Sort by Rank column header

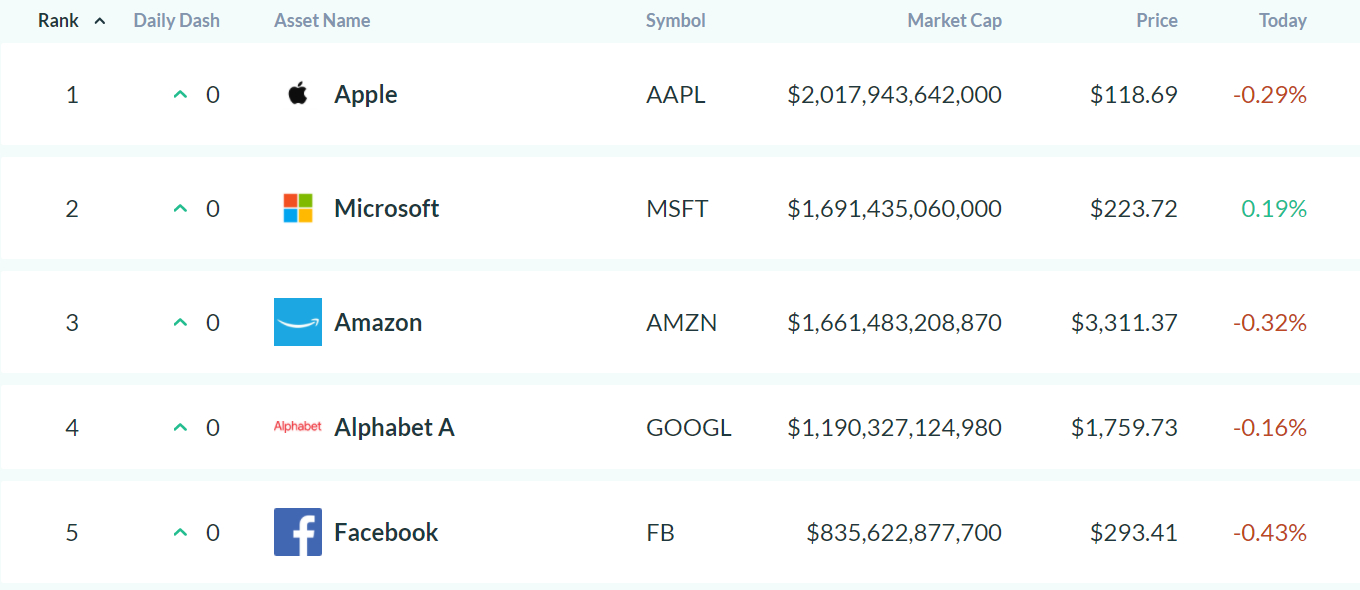(58, 21)
